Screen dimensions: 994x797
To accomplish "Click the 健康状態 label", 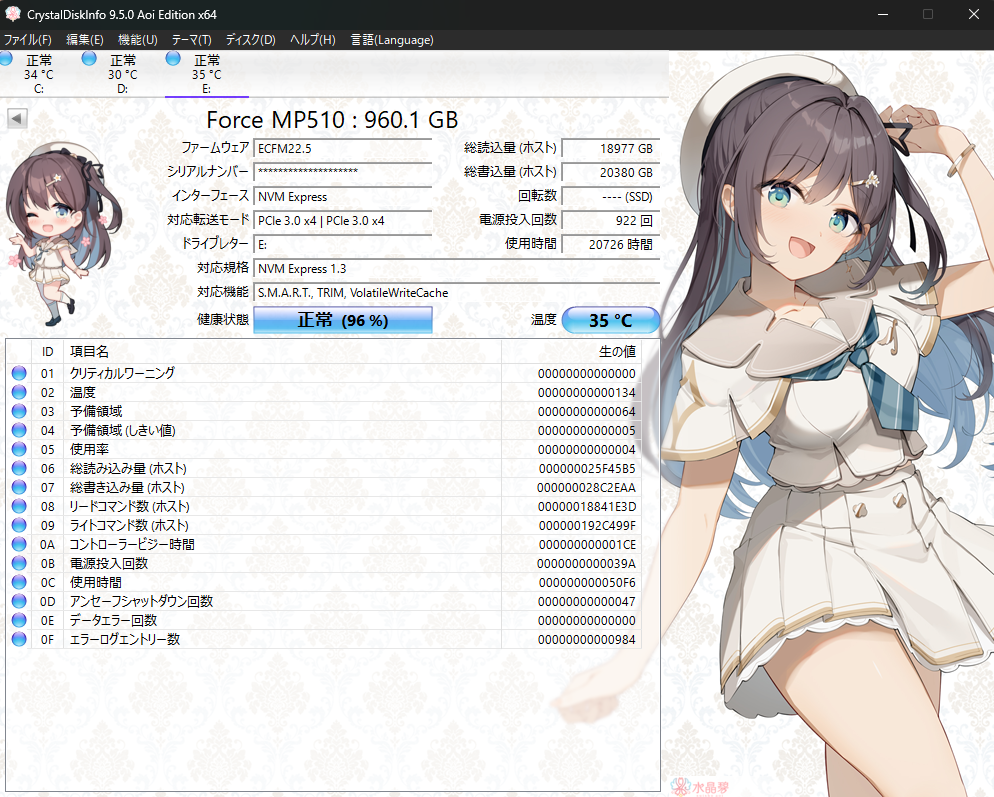I will [x=223, y=320].
